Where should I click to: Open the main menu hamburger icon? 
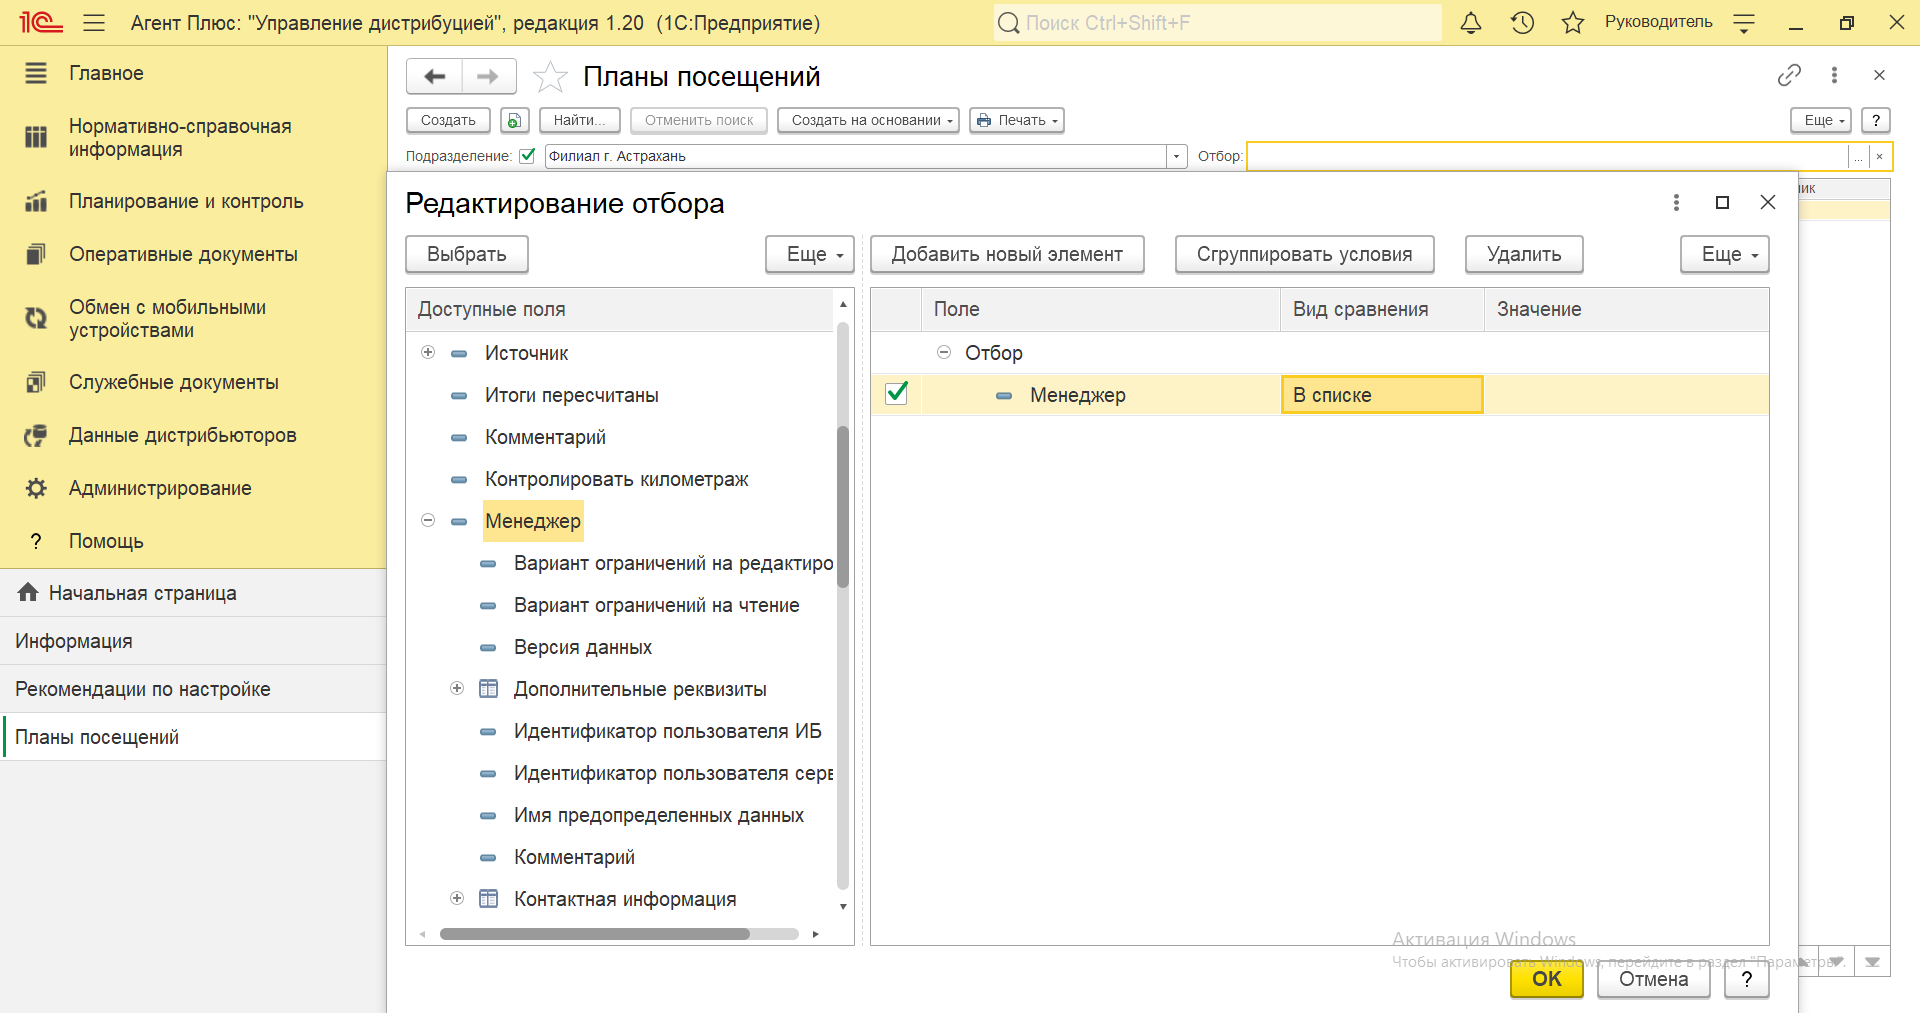point(94,22)
